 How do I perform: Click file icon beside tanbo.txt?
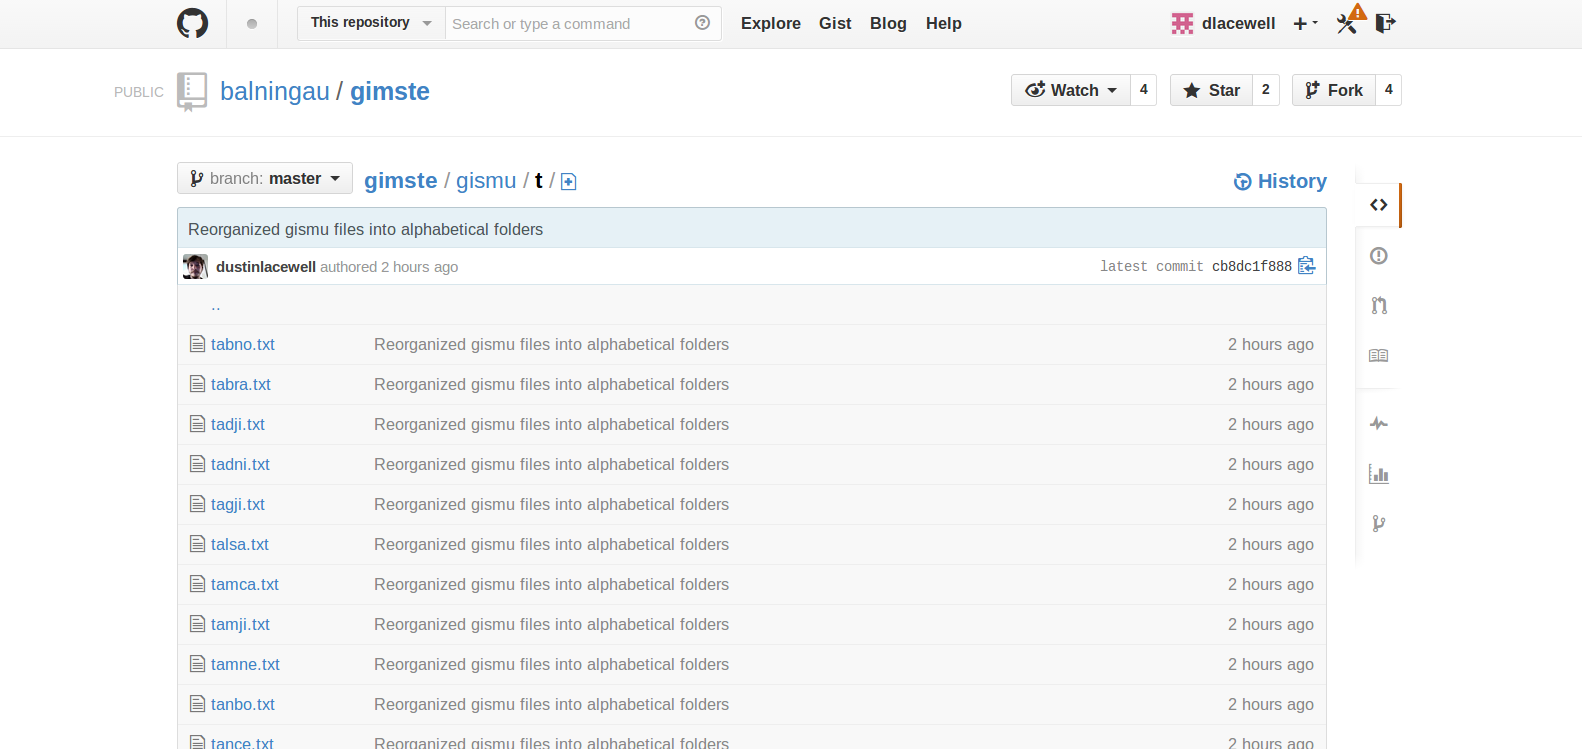pyautogui.click(x=197, y=704)
